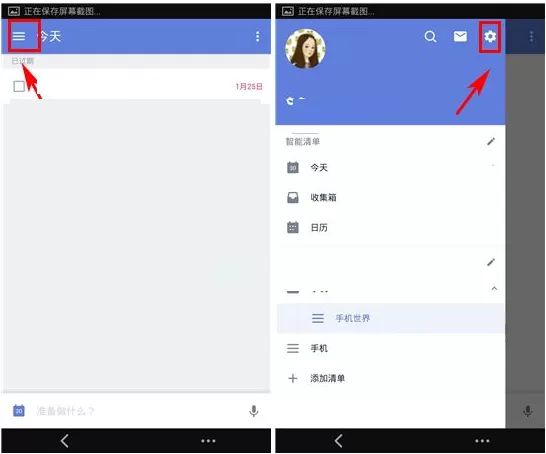Open overflow menu beside 今天 title
Screen dimensions: 546x454
tap(257, 36)
